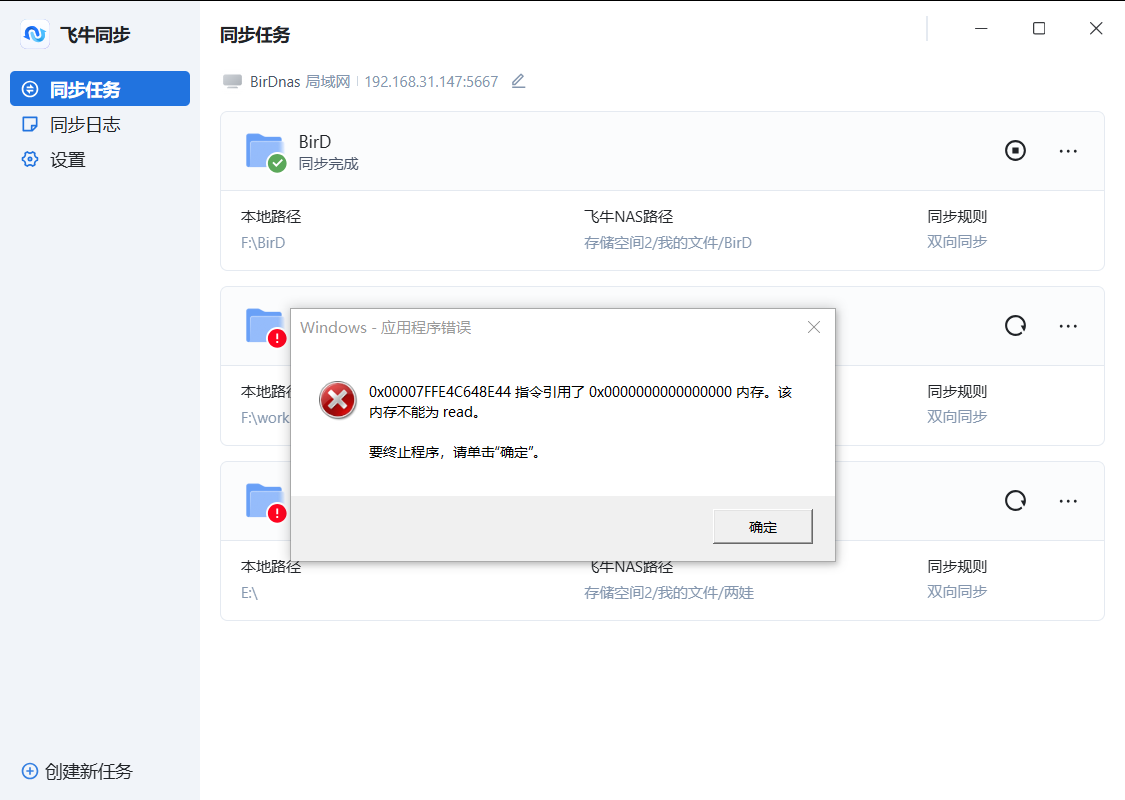This screenshot has width=1125, height=800.
Task: Retry sync for the F:\work task
Action: point(1015,325)
